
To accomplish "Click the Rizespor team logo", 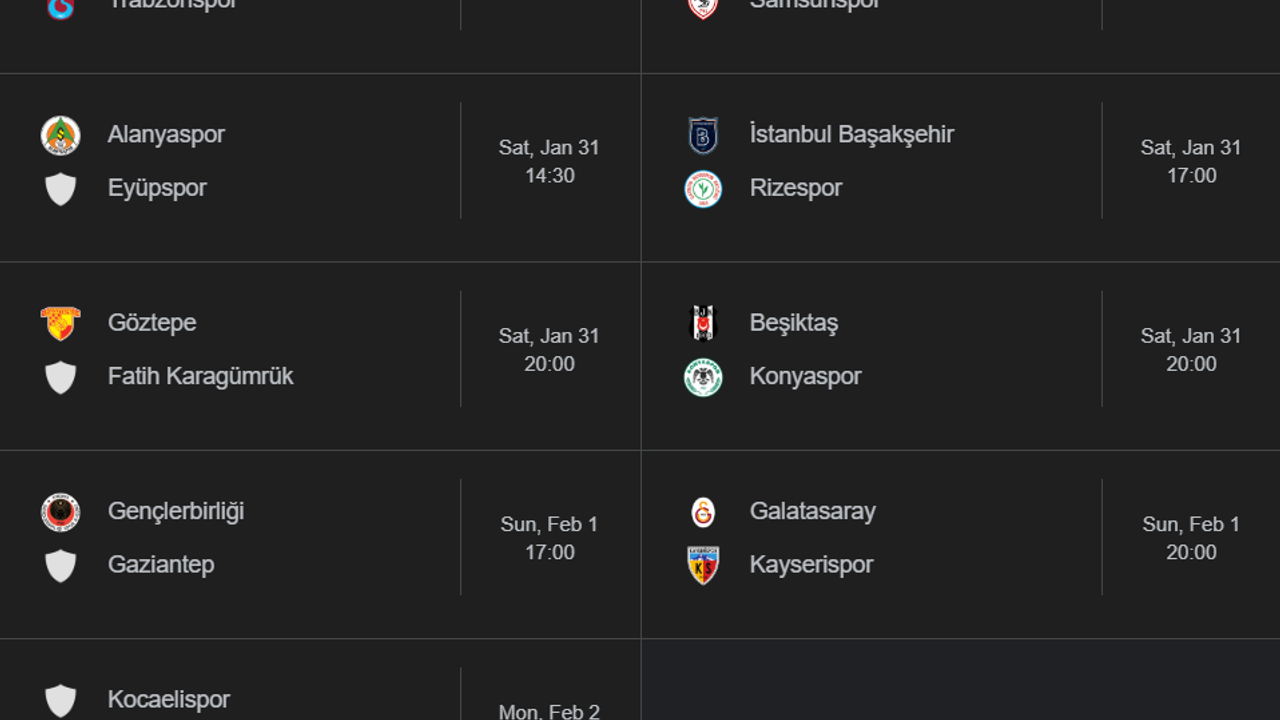I will [x=703, y=189].
